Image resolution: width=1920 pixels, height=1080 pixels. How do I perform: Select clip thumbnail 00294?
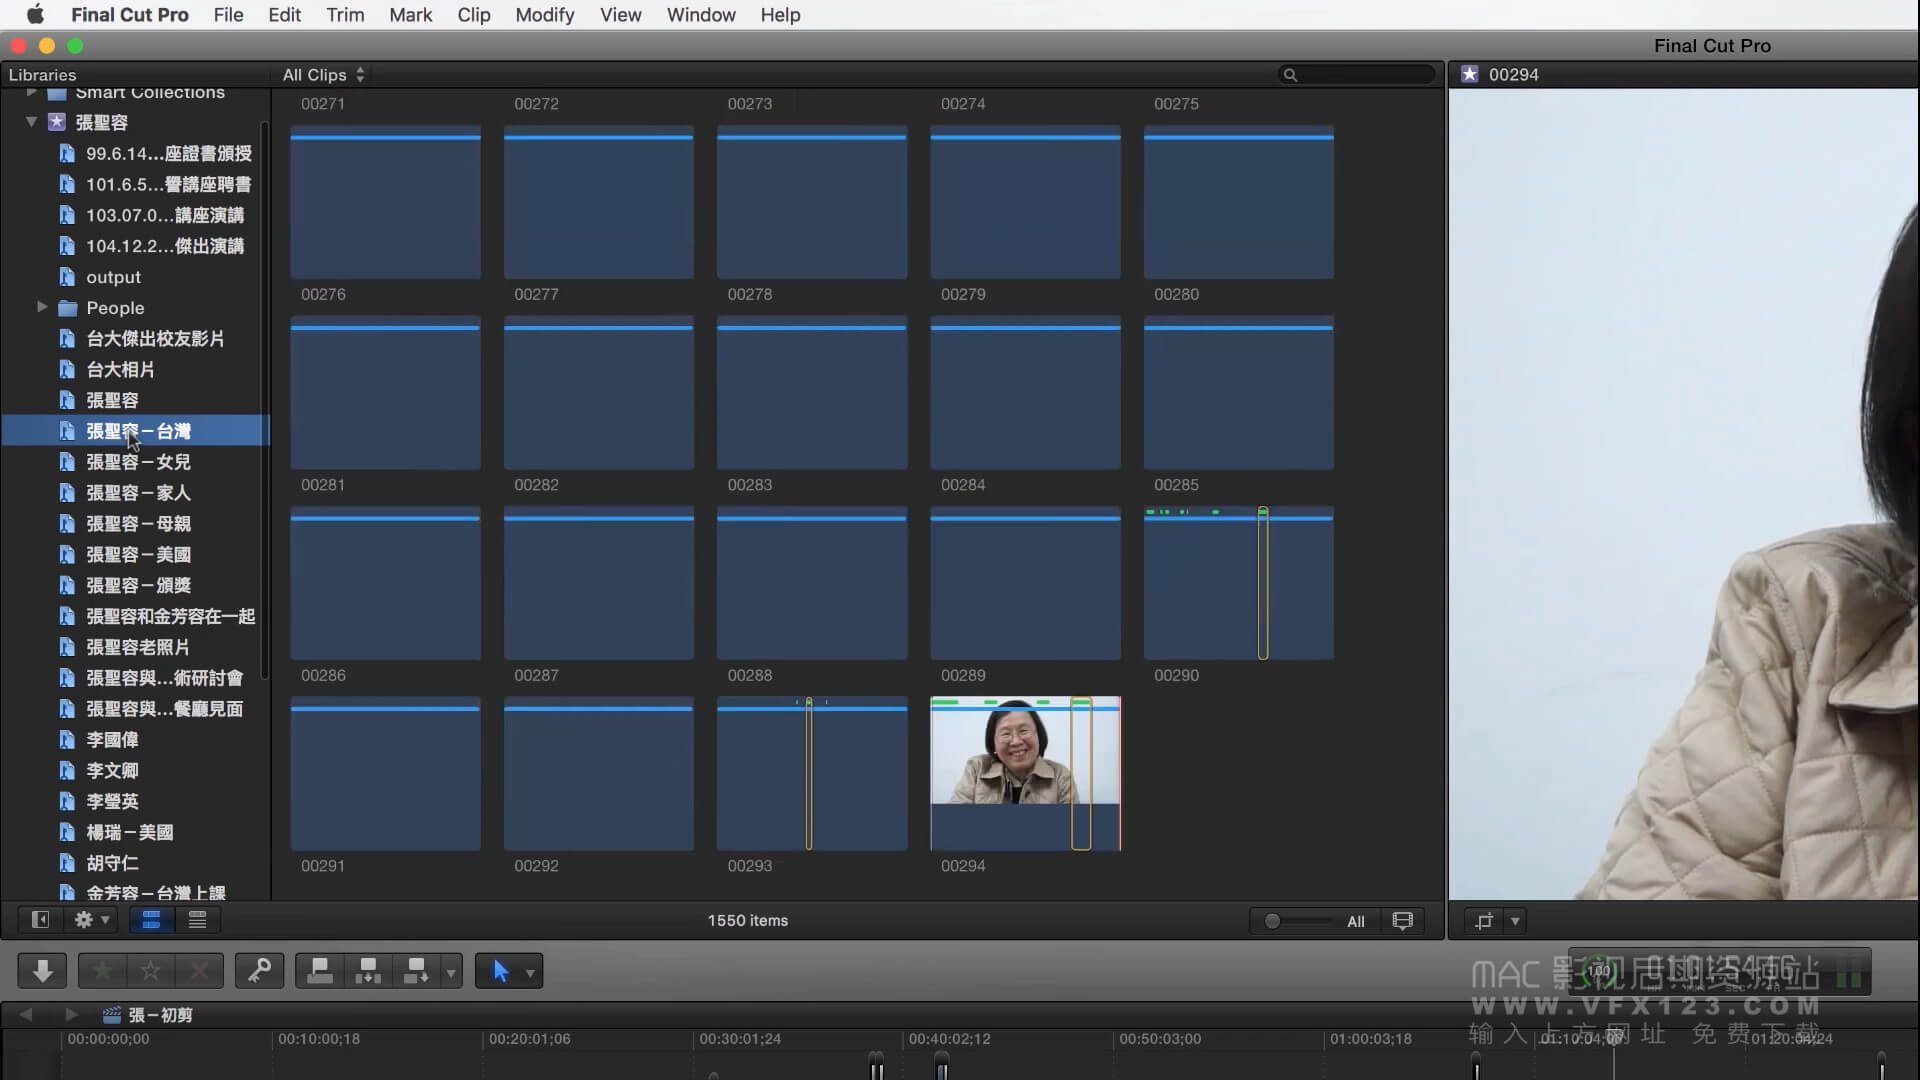pos(1025,773)
